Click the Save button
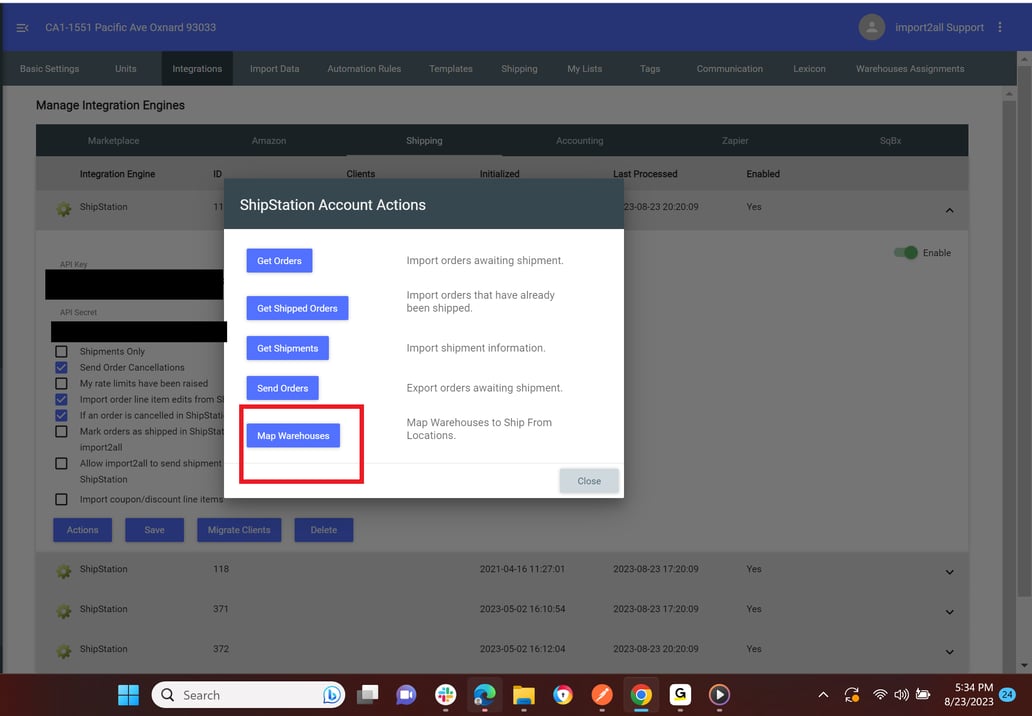1032x716 pixels. 154,530
